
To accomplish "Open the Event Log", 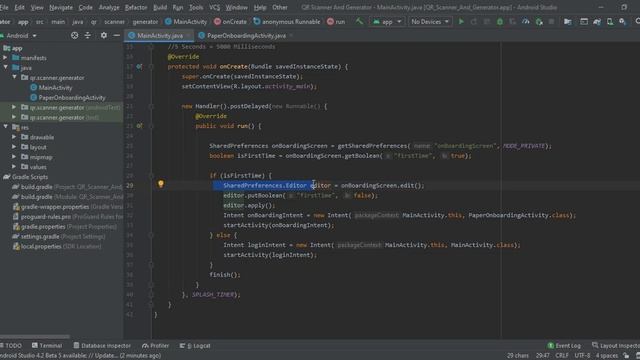I will [564, 346].
